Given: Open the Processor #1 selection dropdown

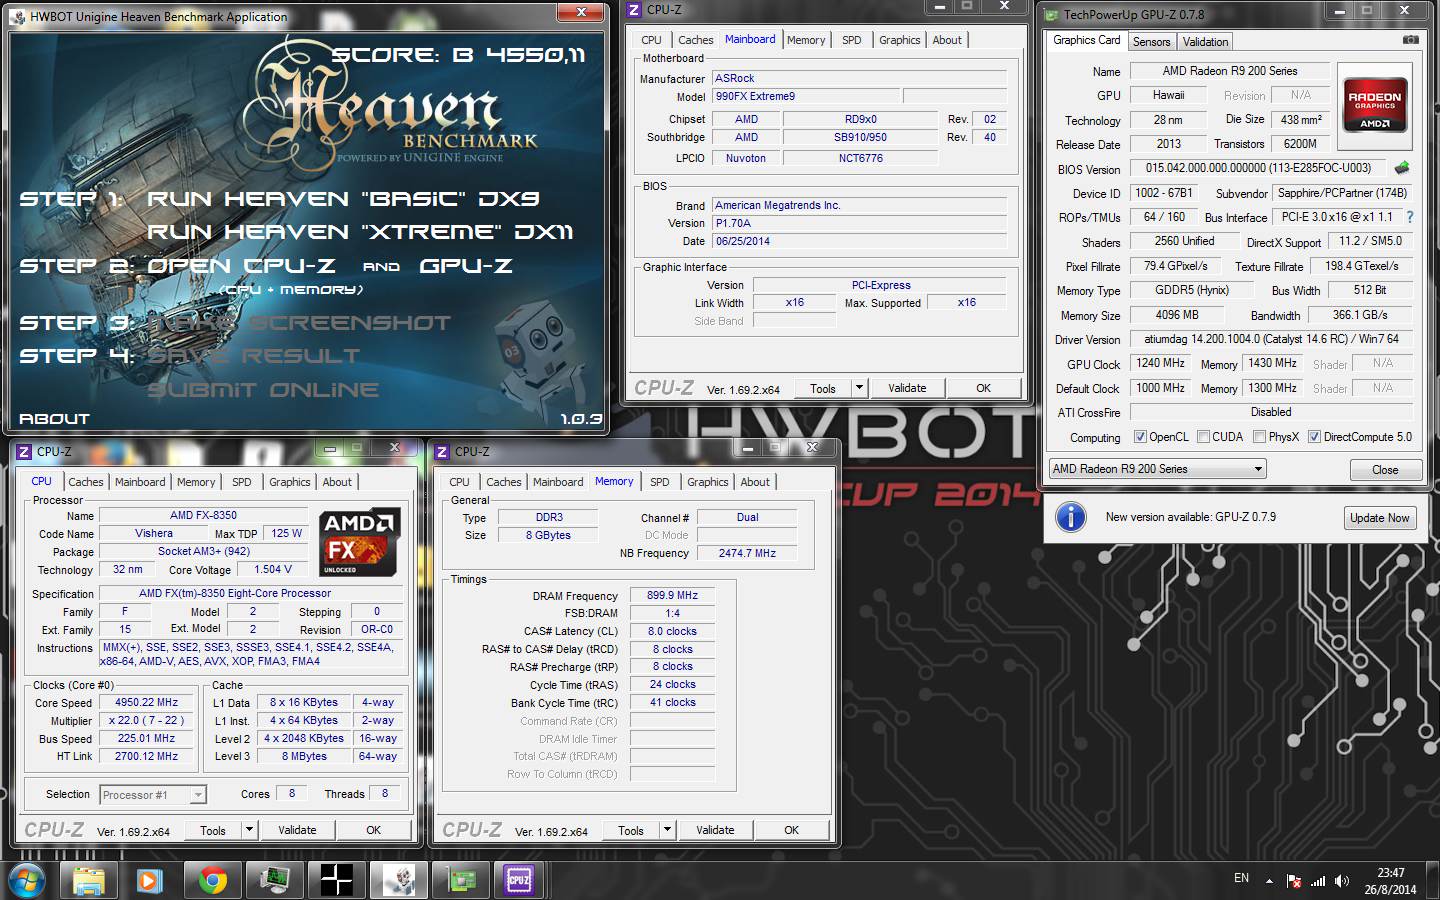Looking at the screenshot, I should [x=153, y=794].
